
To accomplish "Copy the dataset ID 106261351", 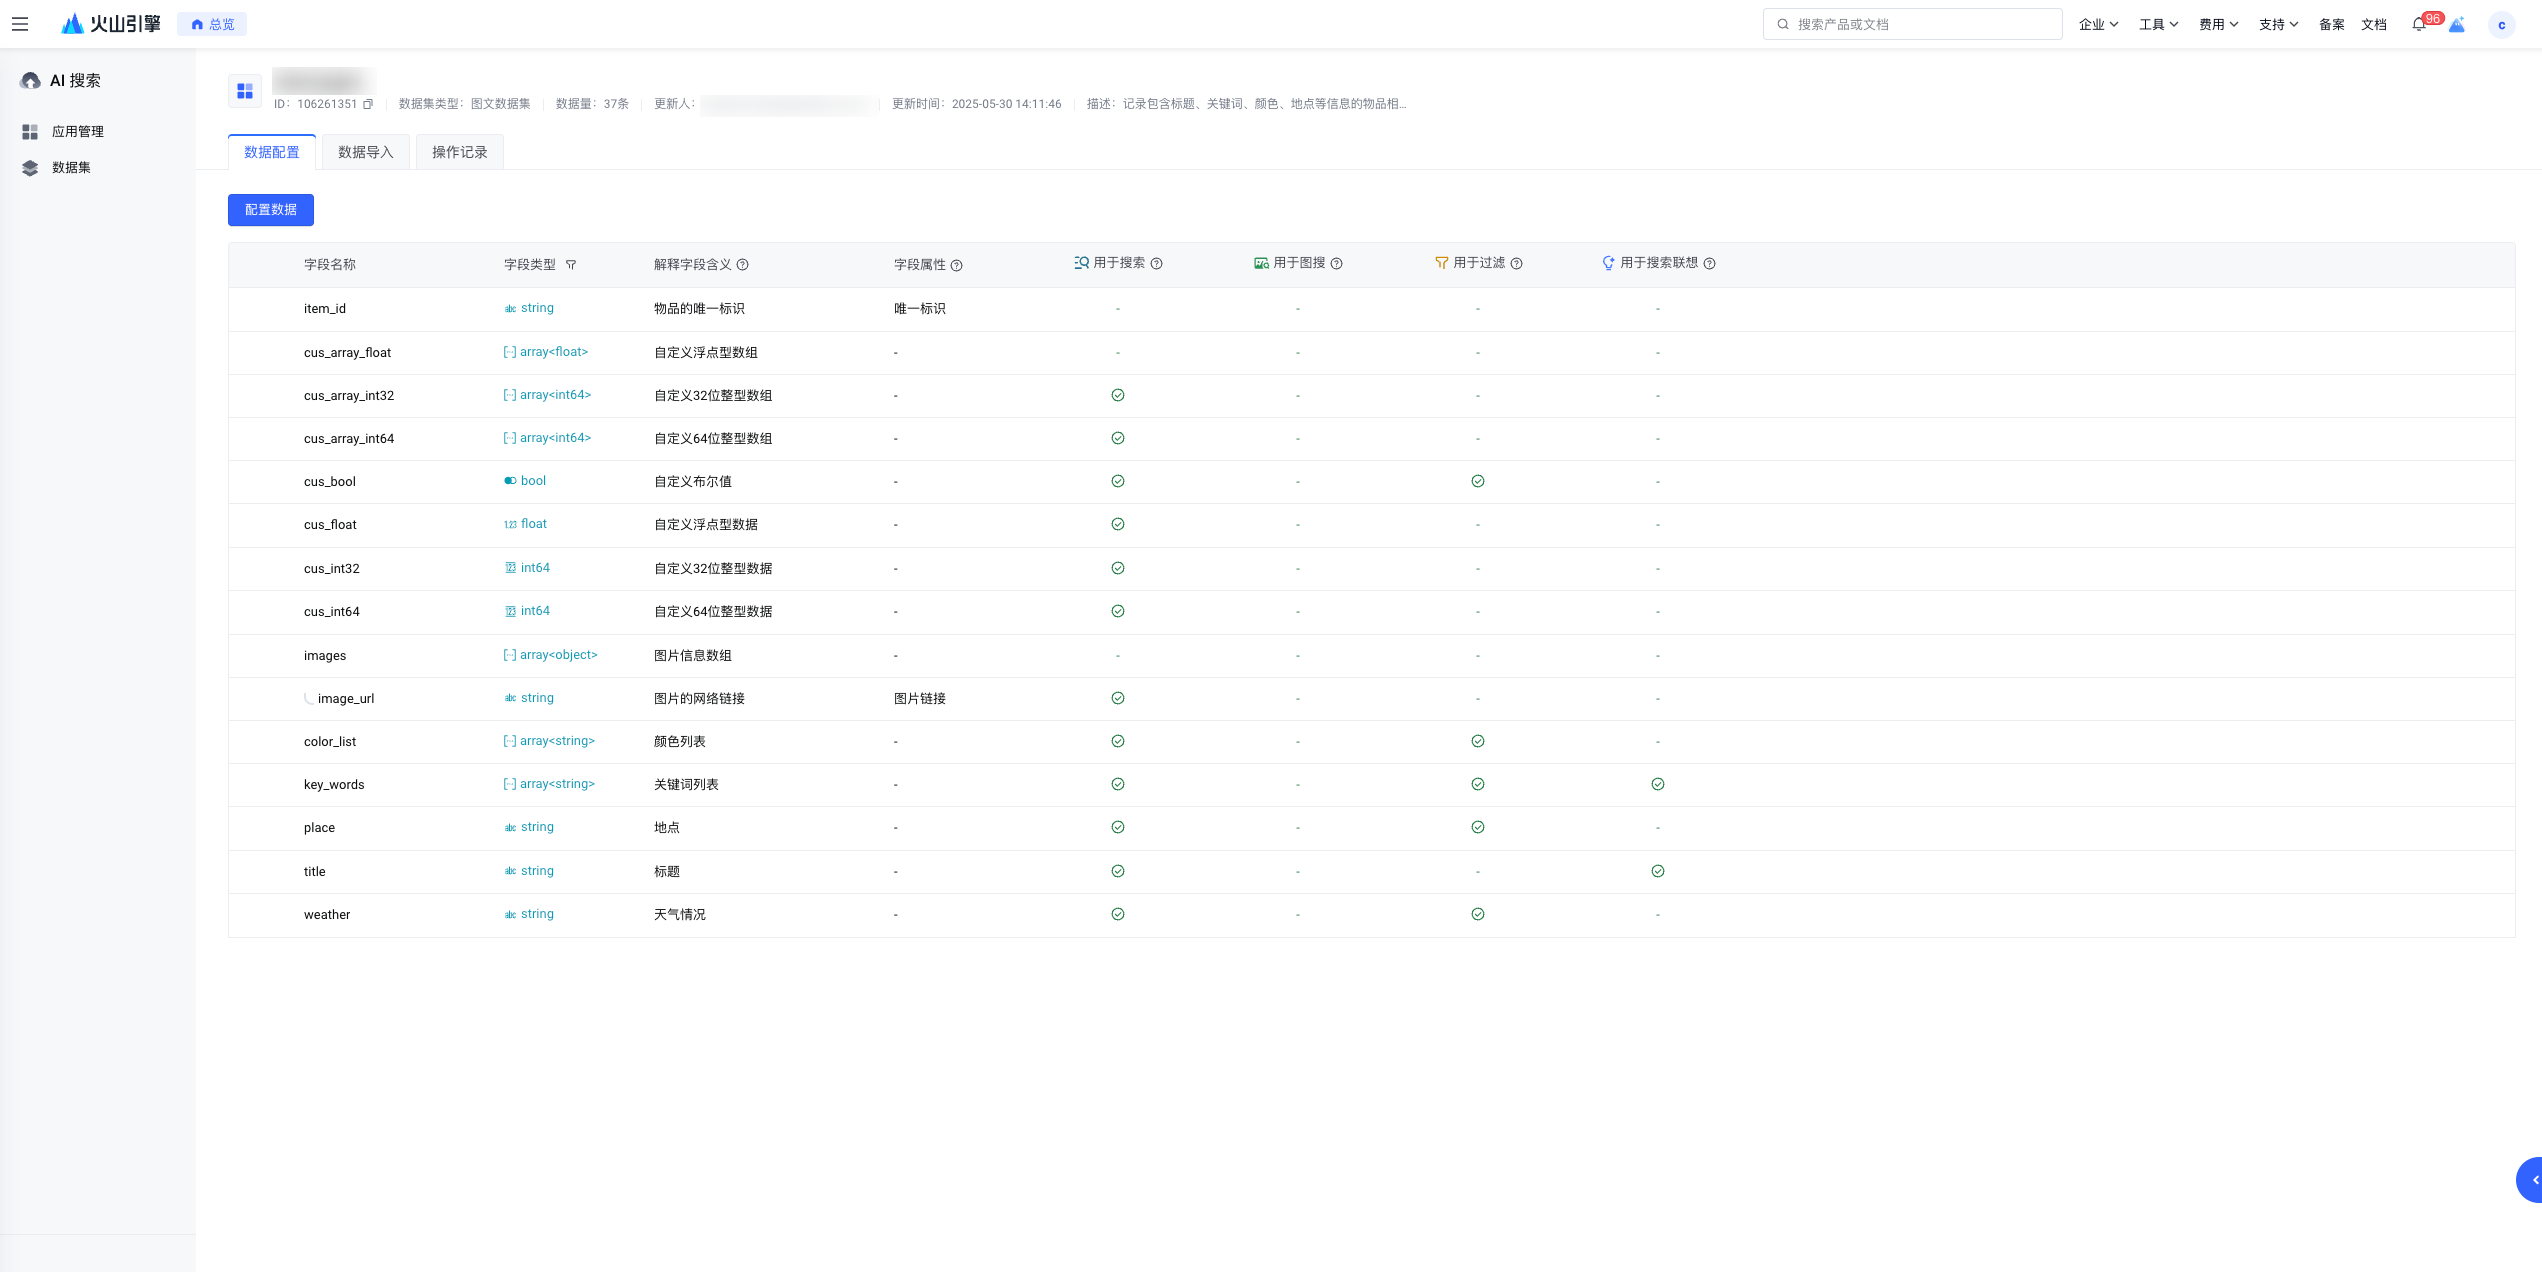I will pos(368,104).
